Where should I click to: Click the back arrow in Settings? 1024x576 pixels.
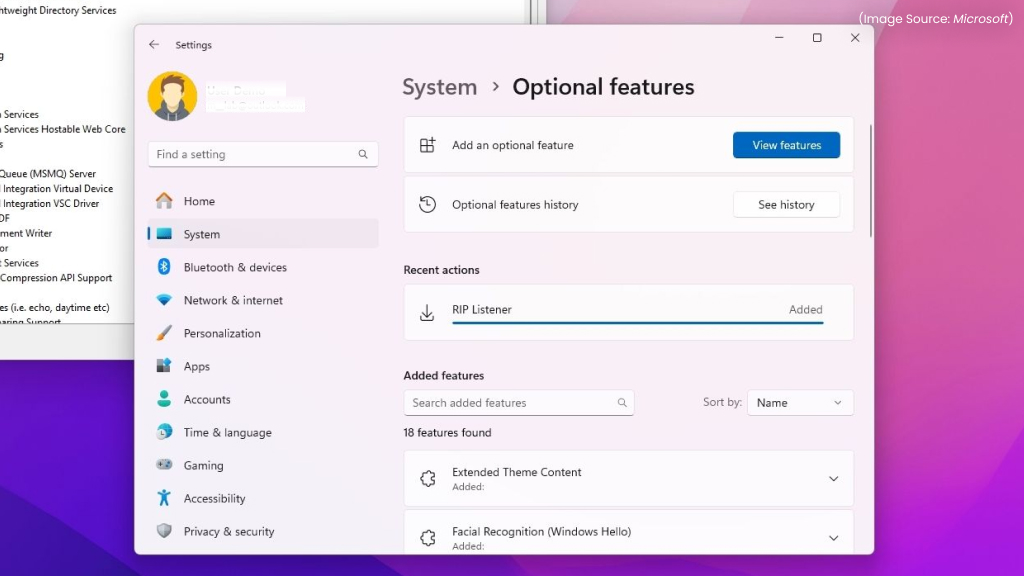point(154,45)
